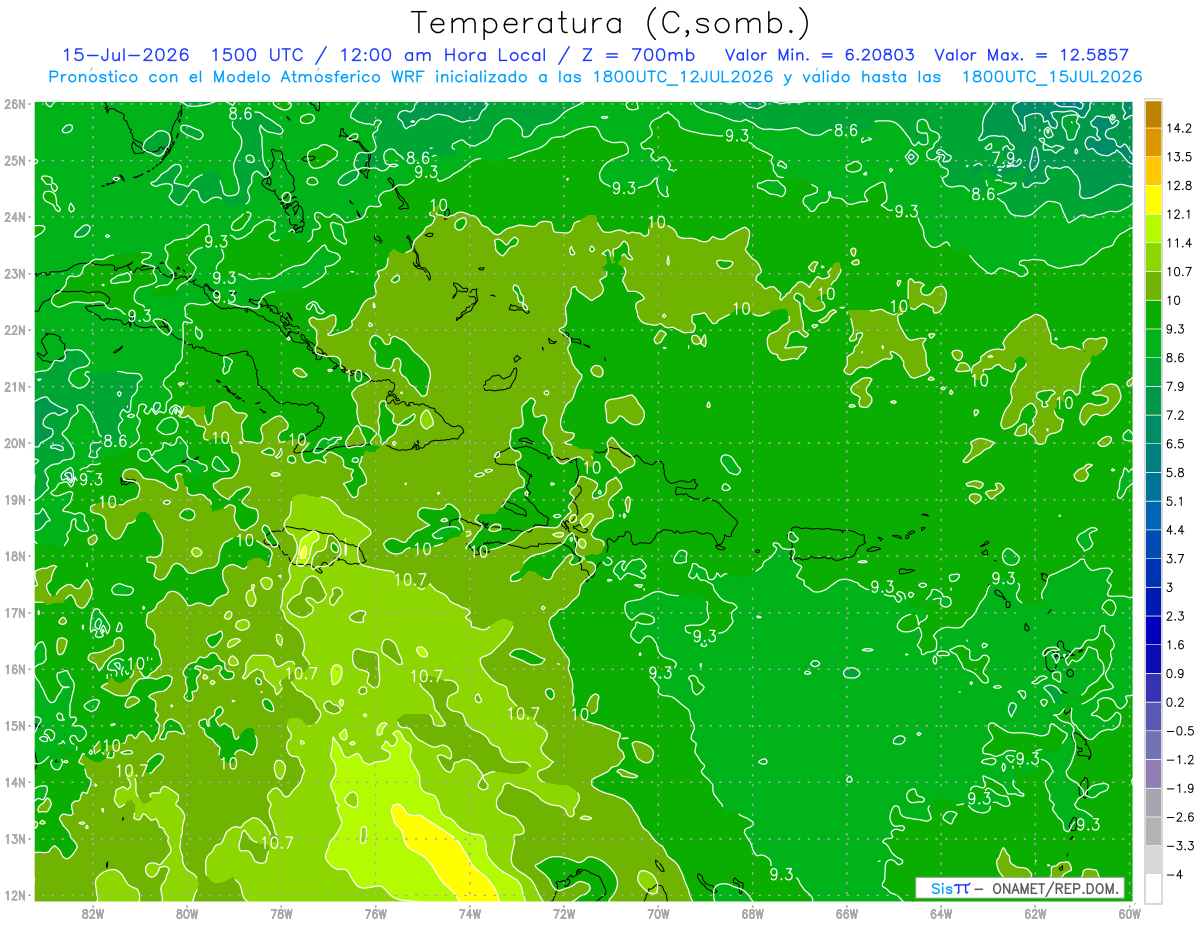Click the dark blue colorbar swatch between 1.6 and 2.3
Viewport: 1200px width, 927px height.
[x=1153, y=630]
